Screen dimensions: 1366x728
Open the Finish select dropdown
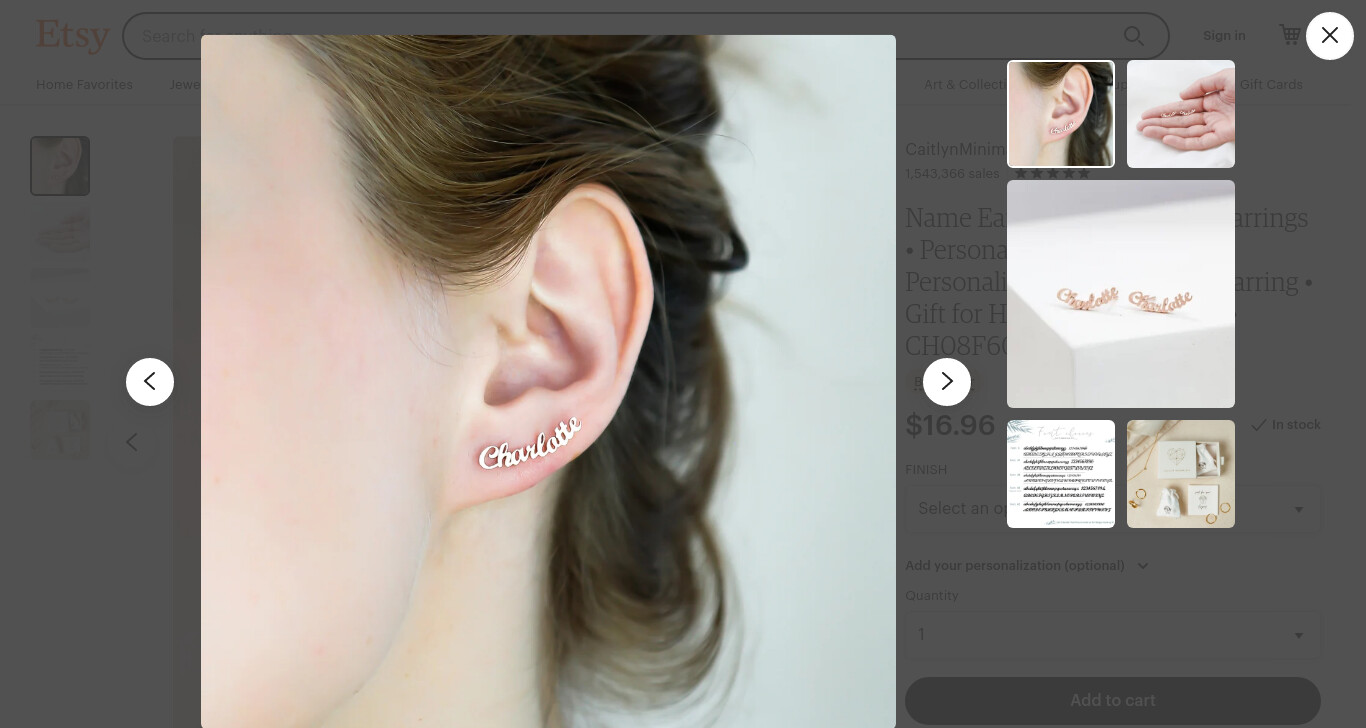1113,508
